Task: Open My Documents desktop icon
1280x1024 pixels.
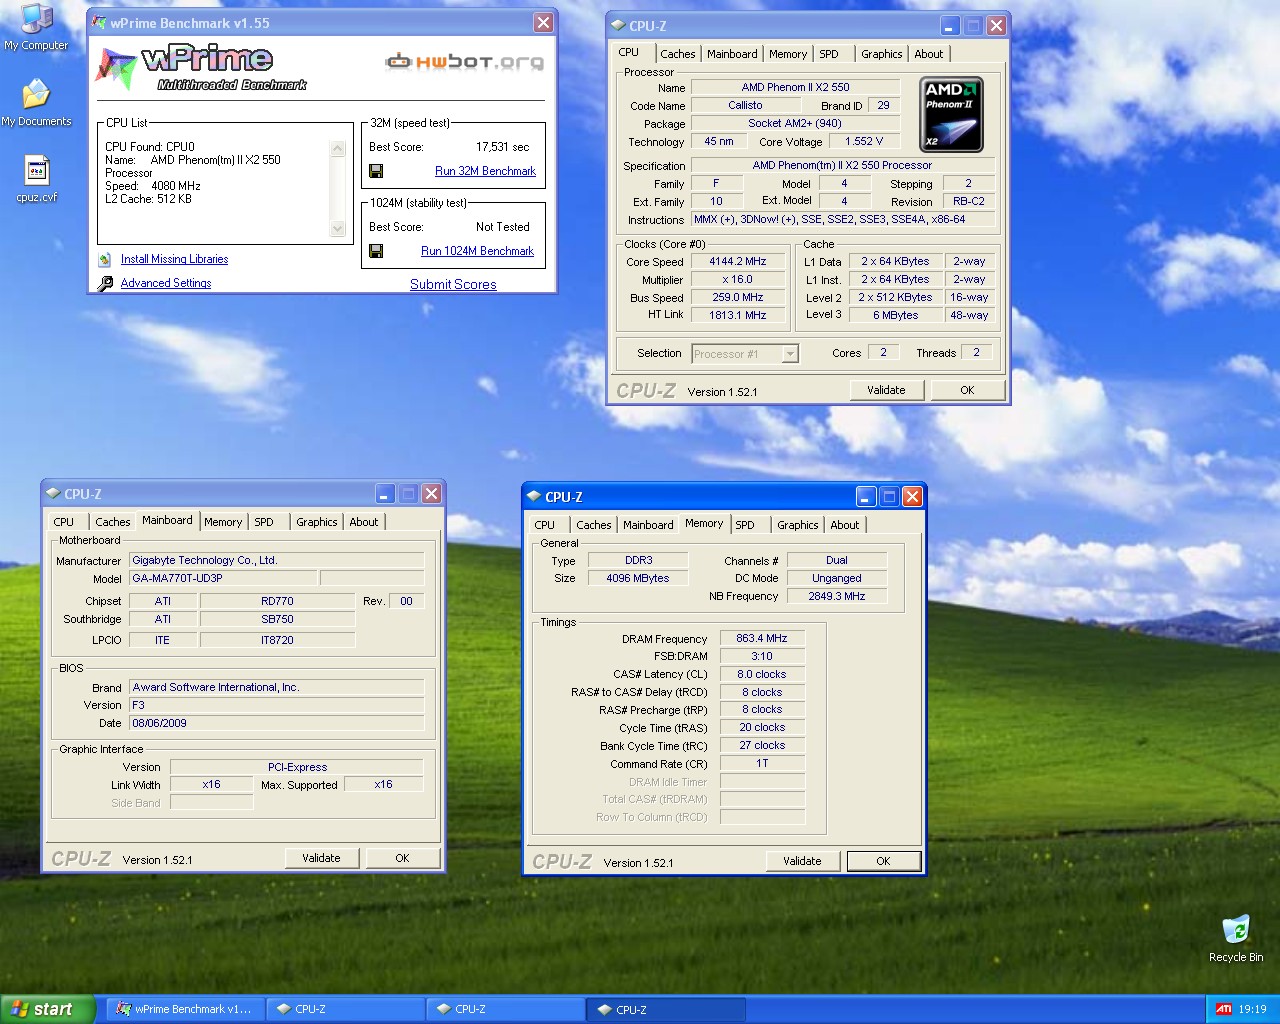Action: (36, 103)
